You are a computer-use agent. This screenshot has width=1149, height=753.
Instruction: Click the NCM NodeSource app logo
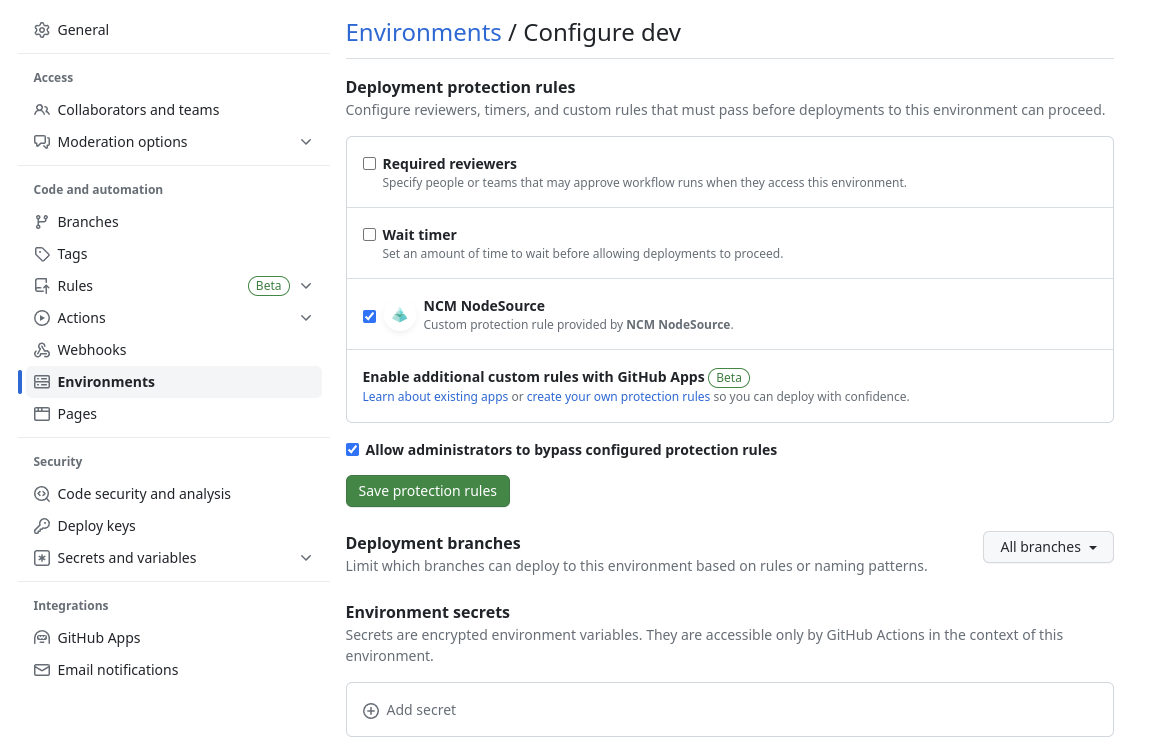tap(400, 316)
